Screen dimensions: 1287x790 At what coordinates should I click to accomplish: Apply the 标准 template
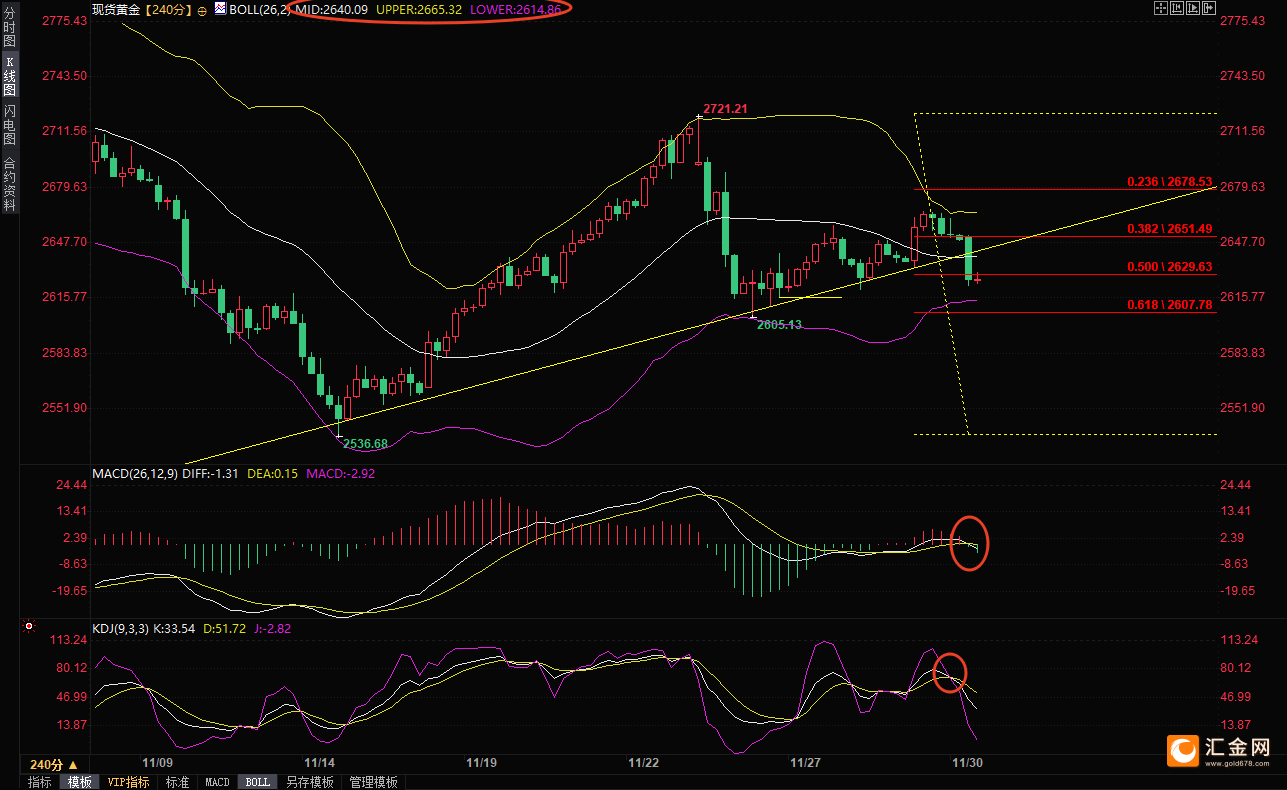point(177,782)
